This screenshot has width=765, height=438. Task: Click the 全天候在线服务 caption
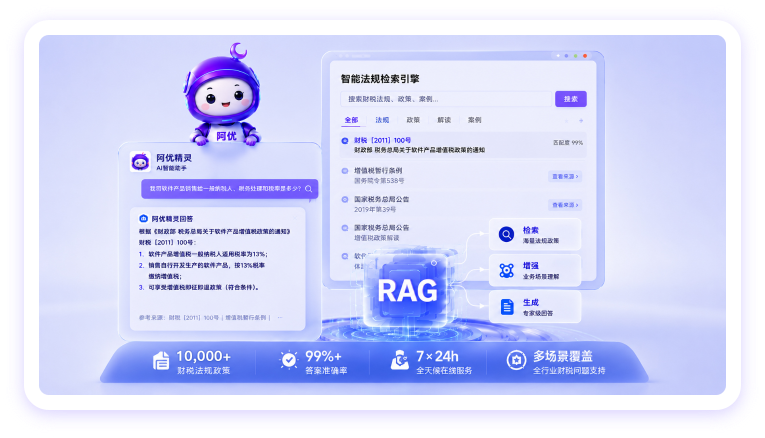point(444,371)
